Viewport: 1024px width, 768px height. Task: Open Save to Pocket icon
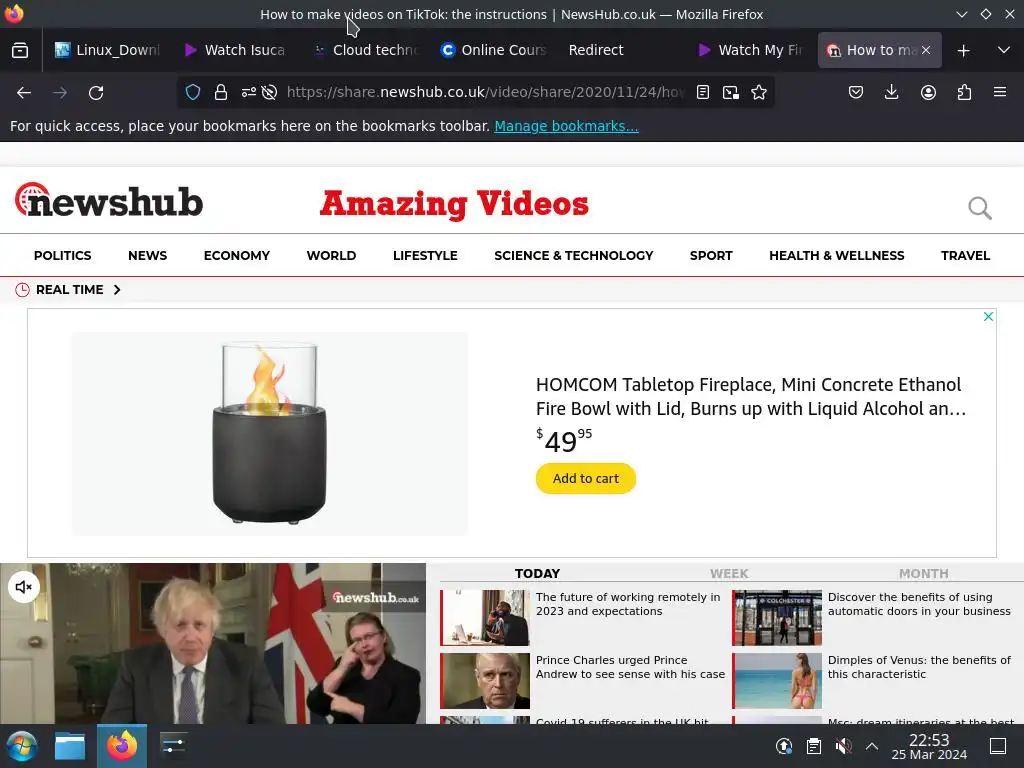[x=856, y=93]
